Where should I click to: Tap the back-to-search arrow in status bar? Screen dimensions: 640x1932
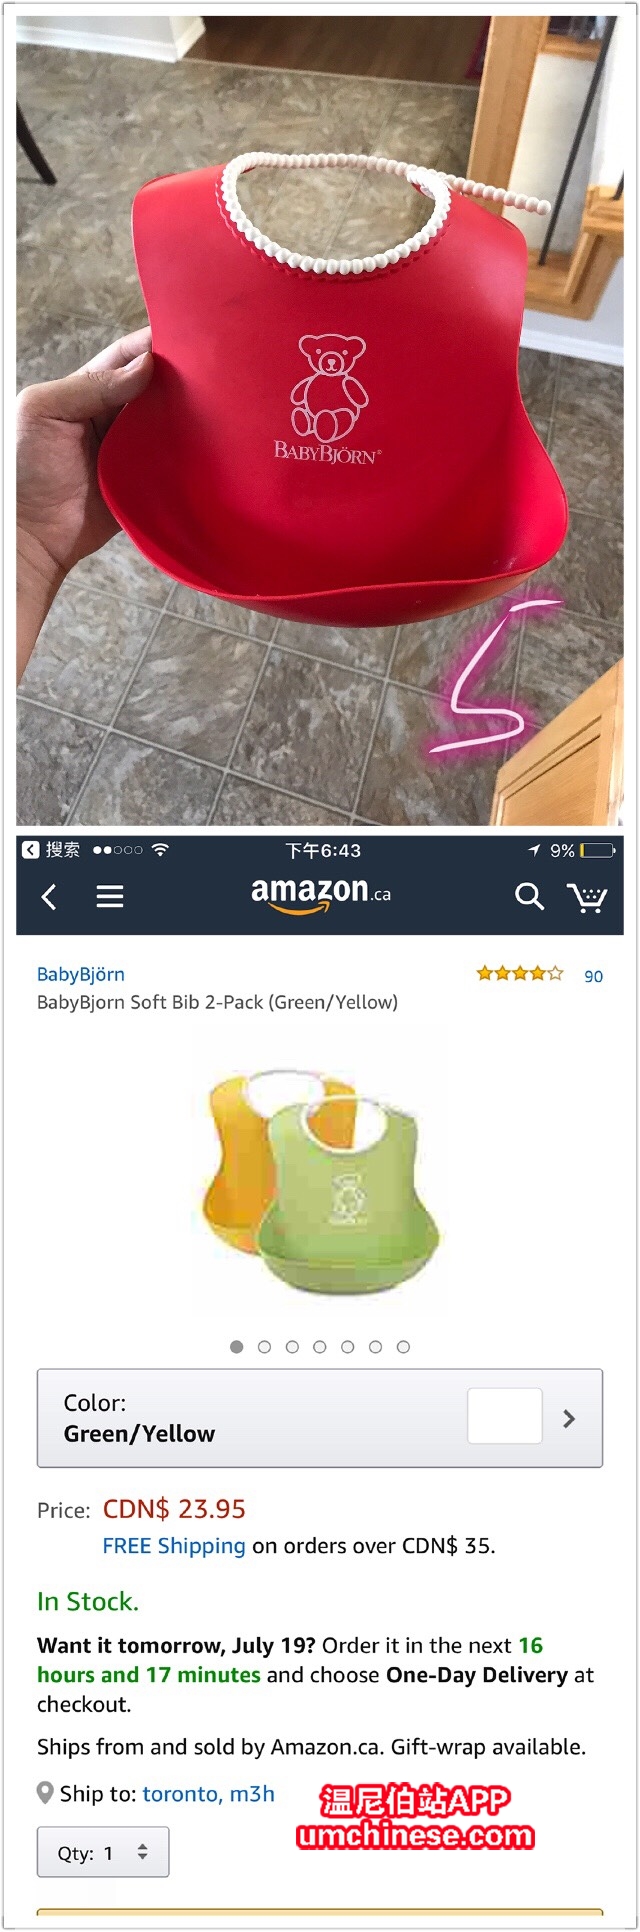pos(30,849)
